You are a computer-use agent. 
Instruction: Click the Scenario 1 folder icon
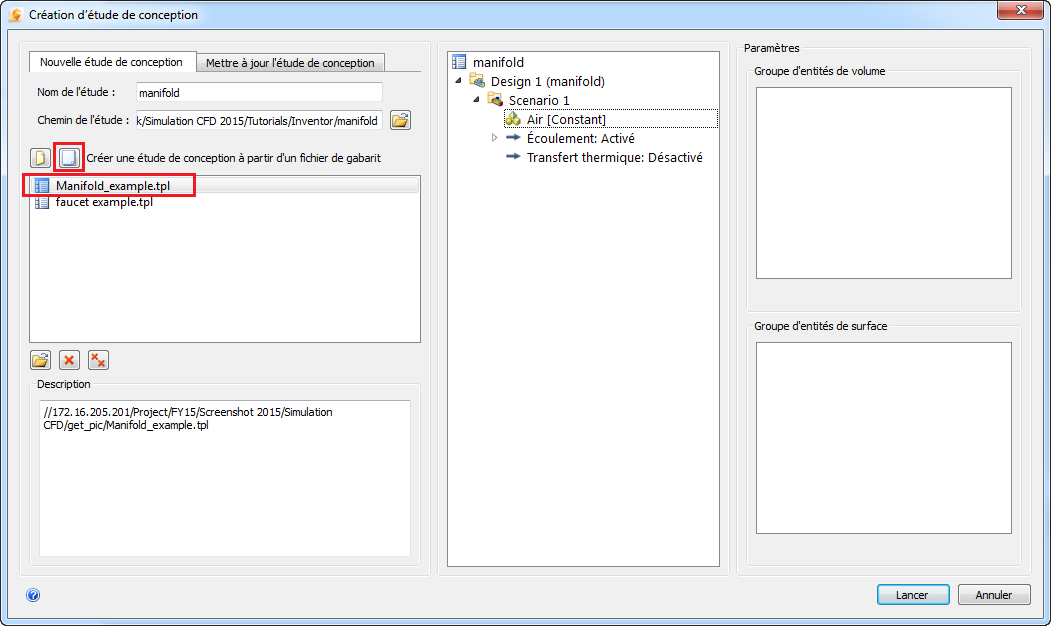point(495,100)
